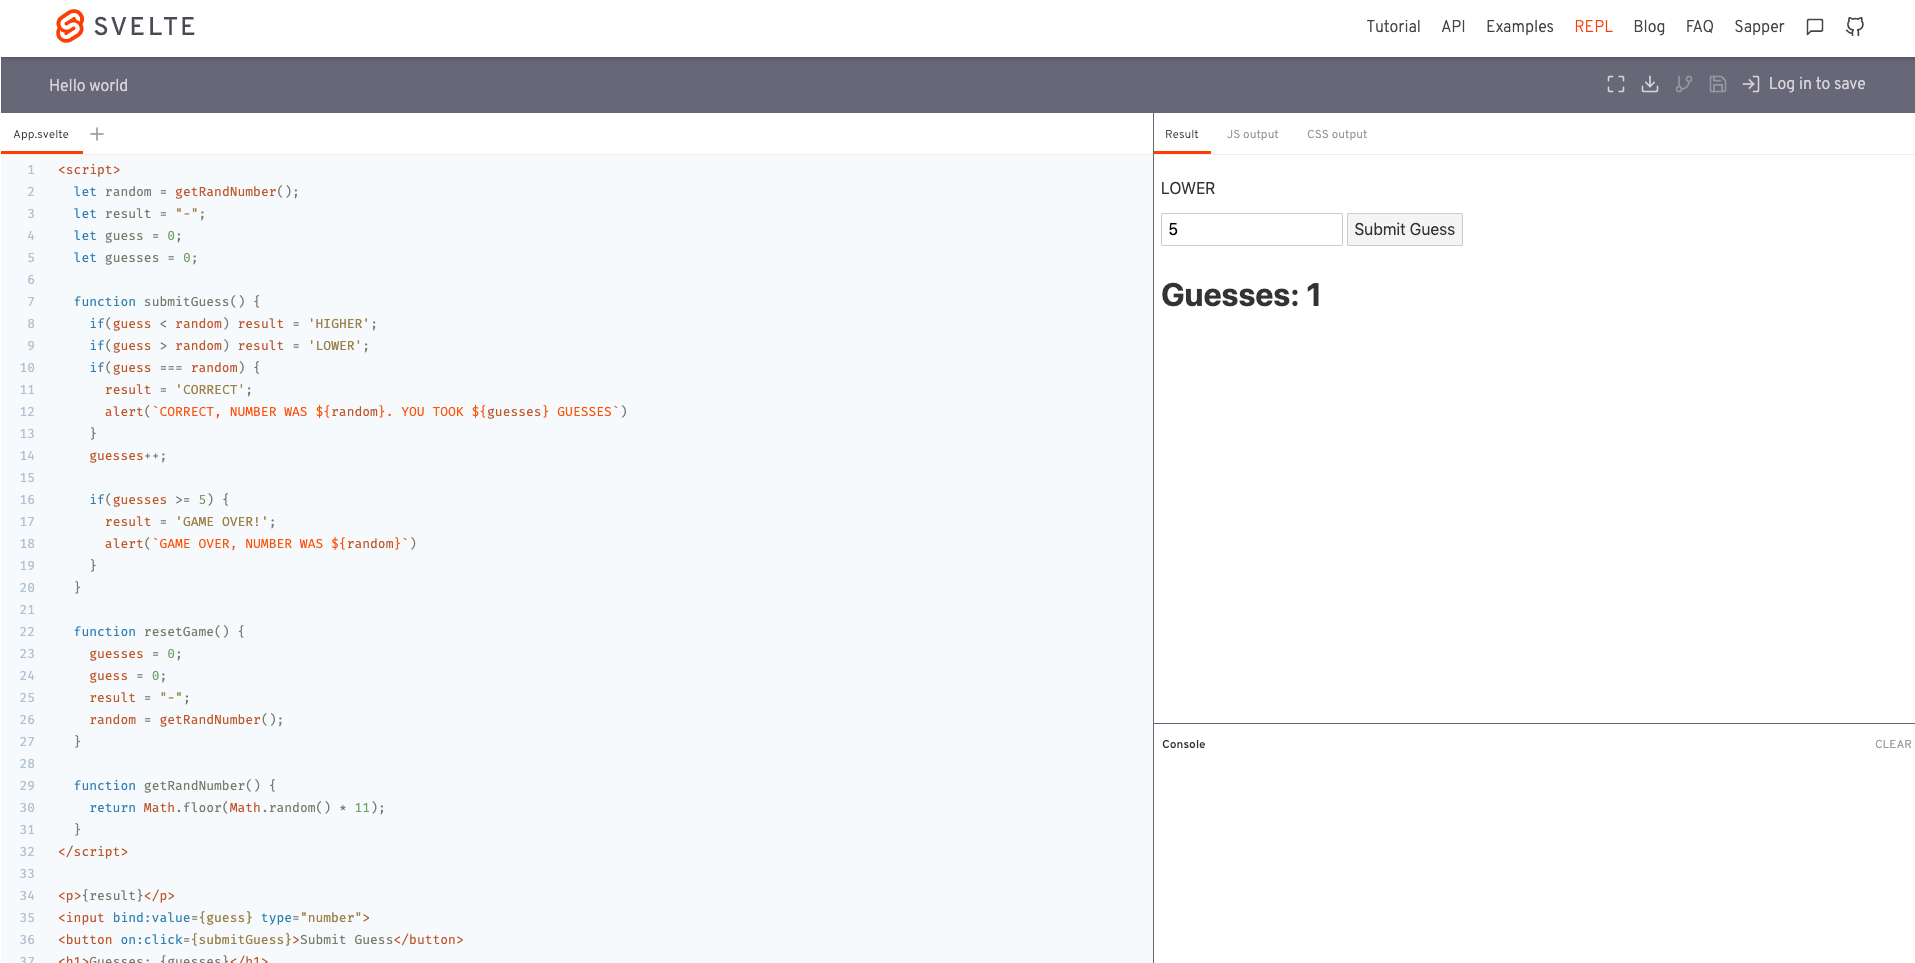Add a new file with the plus icon
Image resolution: width=1915 pixels, height=963 pixels.
pyautogui.click(x=97, y=133)
